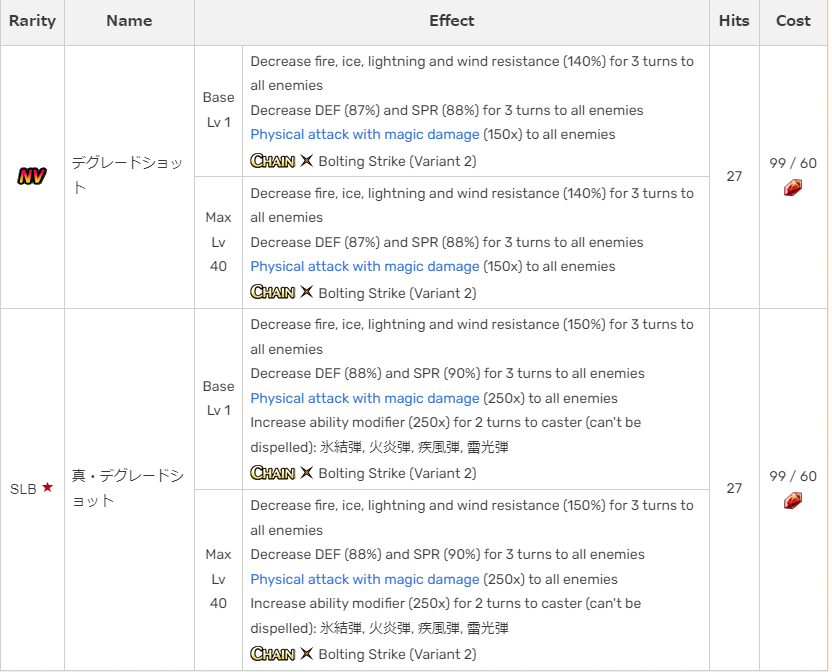832x672 pixels.
Task: Open Physical attack with magic damage in SLB Base Lv 1 row
Action: (364, 398)
